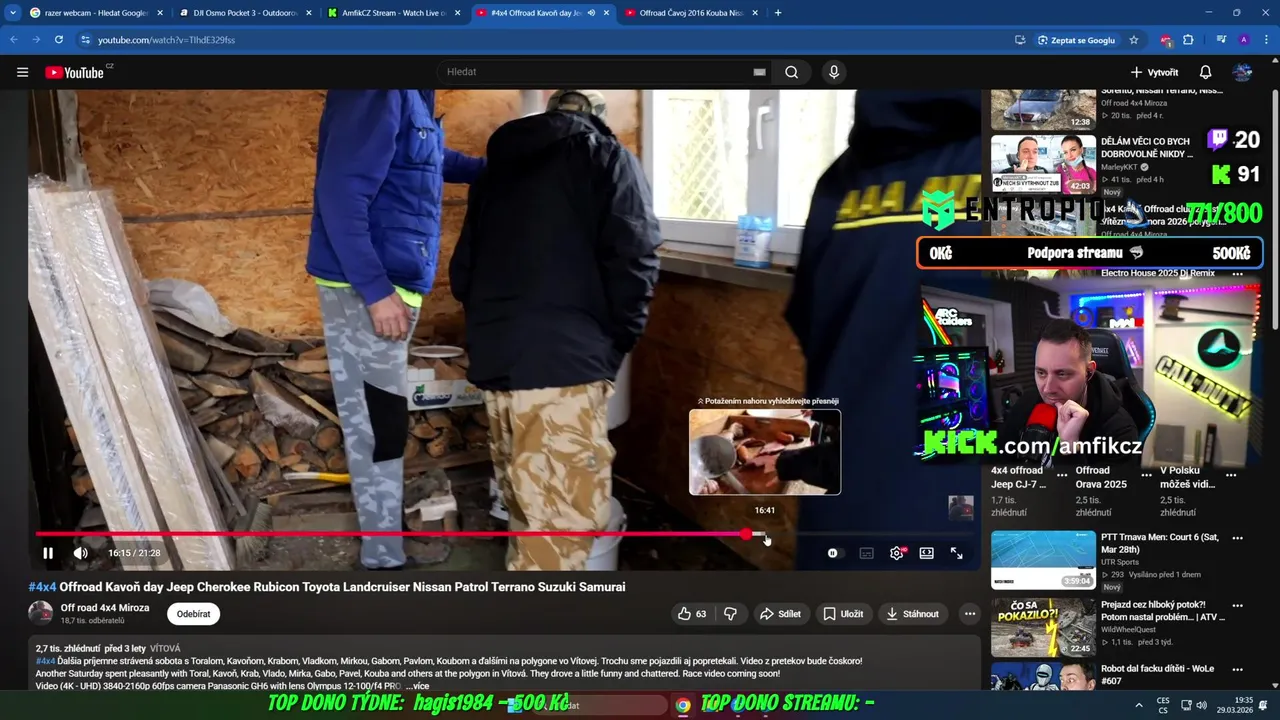Open the Prejazd cez hlboký potok thumbnail

(1043, 627)
